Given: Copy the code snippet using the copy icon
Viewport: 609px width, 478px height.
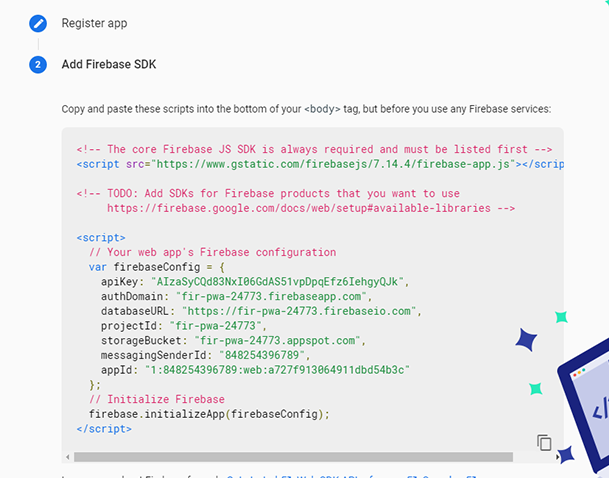Looking at the screenshot, I should click(x=544, y=442).
